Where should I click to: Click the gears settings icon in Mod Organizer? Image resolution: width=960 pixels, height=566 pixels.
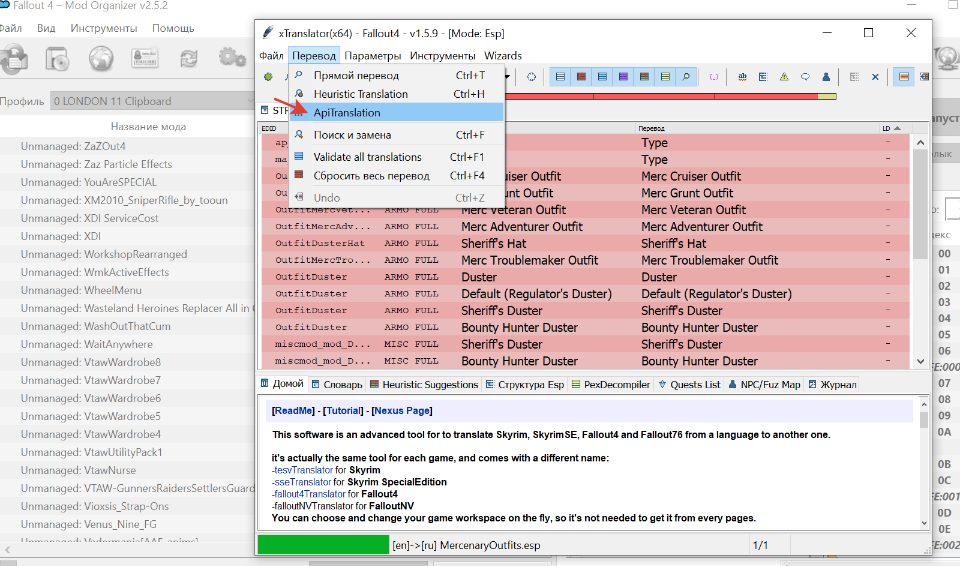point(232,59)
